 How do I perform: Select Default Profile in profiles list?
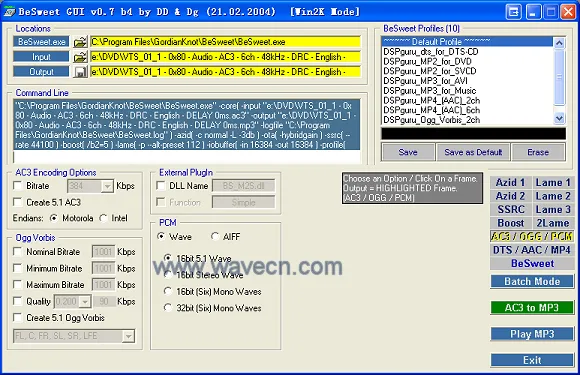468,41
